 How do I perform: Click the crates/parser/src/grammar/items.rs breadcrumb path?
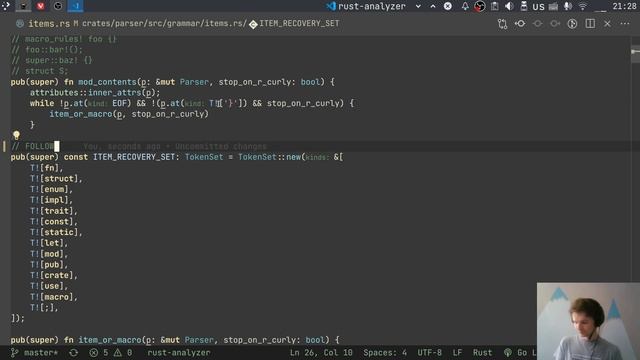(x=164, y=24)
